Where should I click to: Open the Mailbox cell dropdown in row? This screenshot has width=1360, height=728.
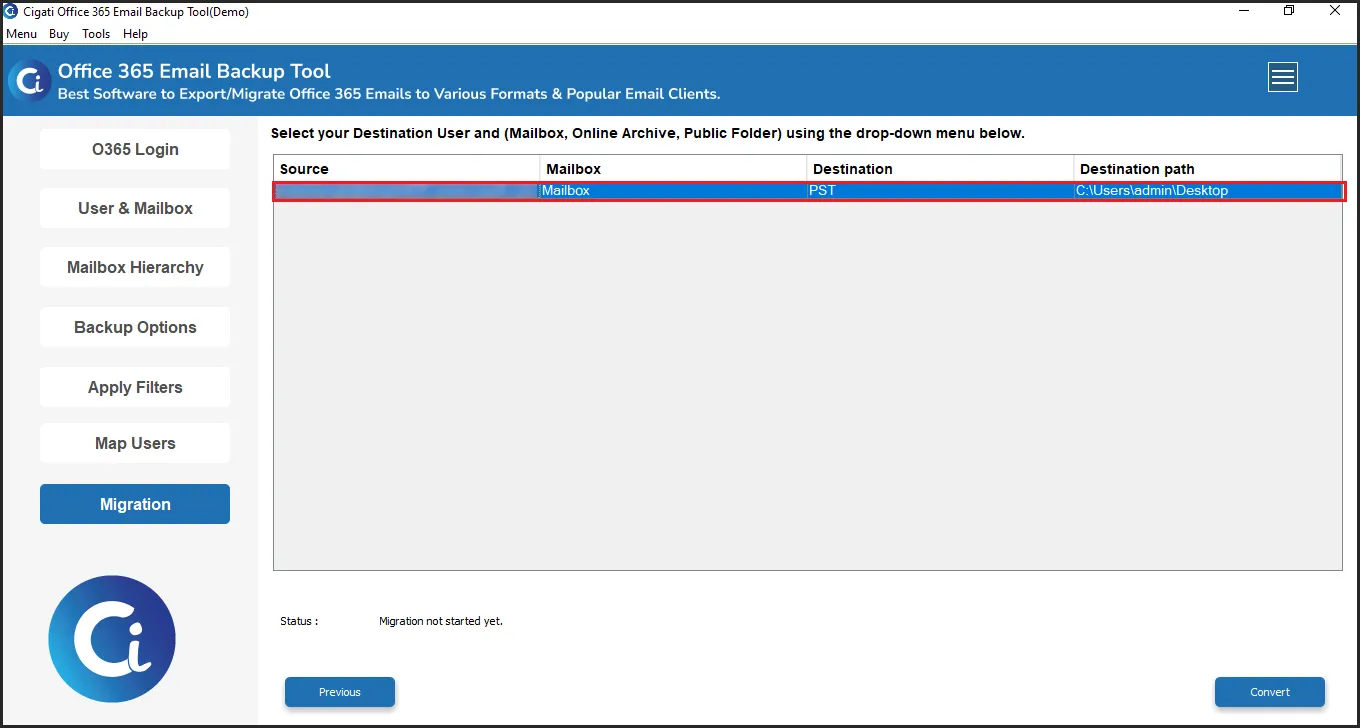(673, 190)
